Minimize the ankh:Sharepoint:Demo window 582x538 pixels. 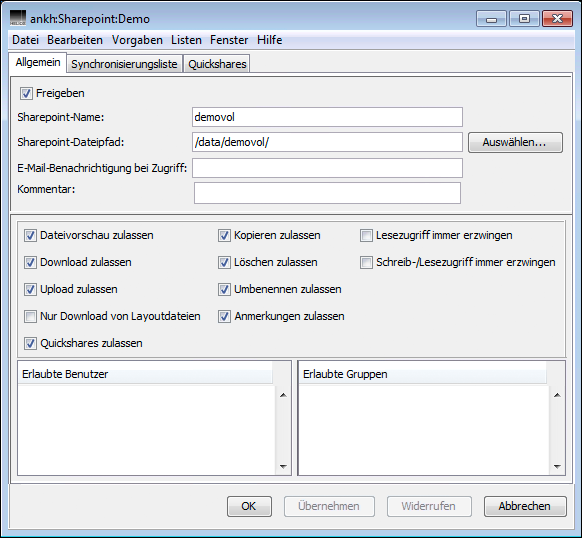point(491,19)
